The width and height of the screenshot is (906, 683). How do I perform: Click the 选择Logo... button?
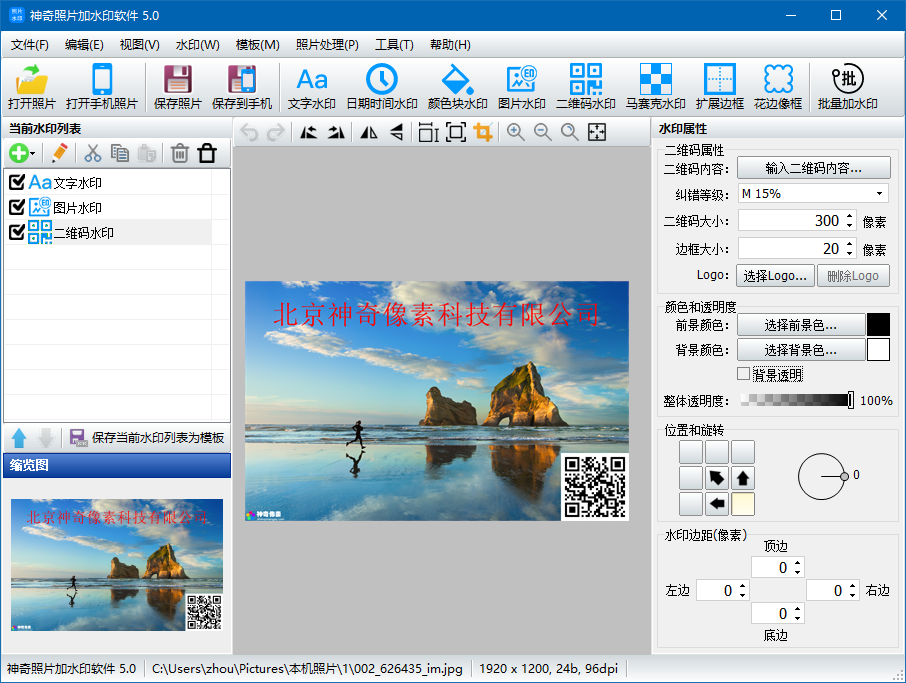point(775,276)
